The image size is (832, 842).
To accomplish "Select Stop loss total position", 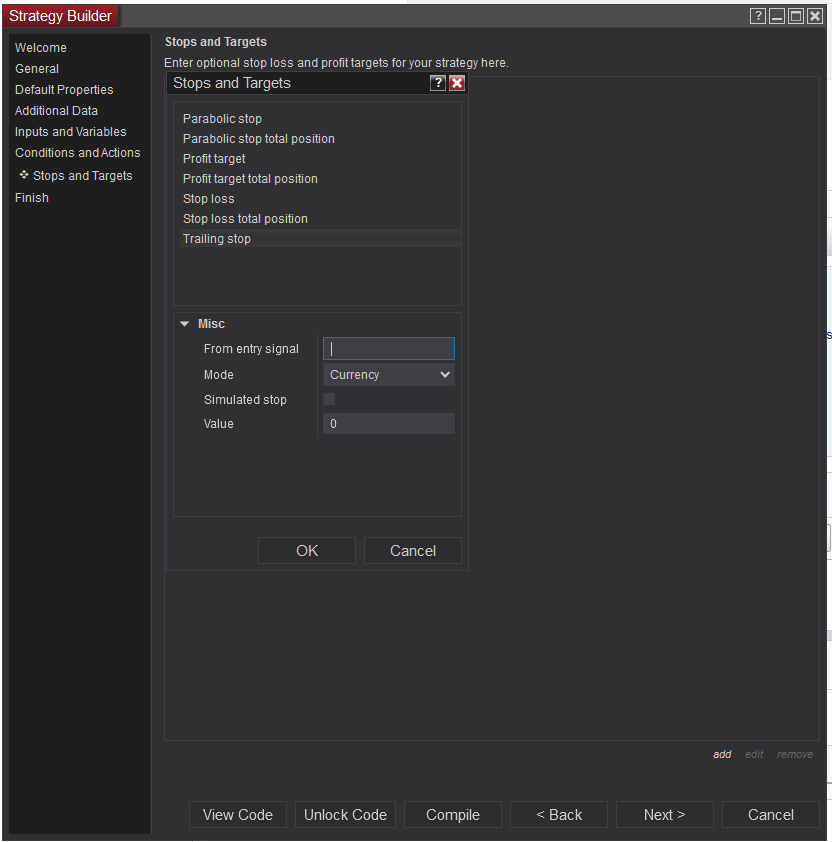I will (321, 219).
